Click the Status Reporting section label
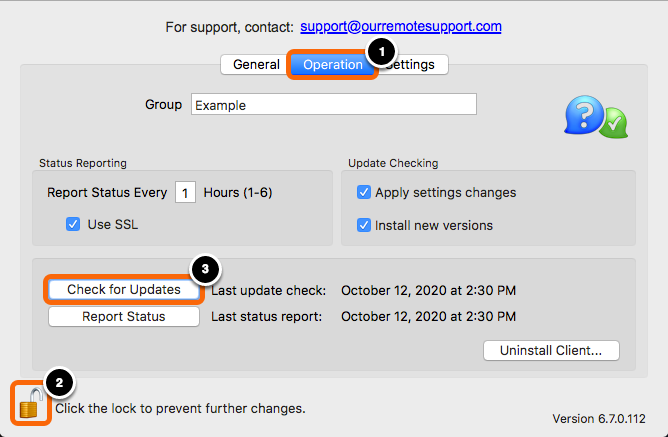The height and width of the screenshot is (437, 668). 83,163
